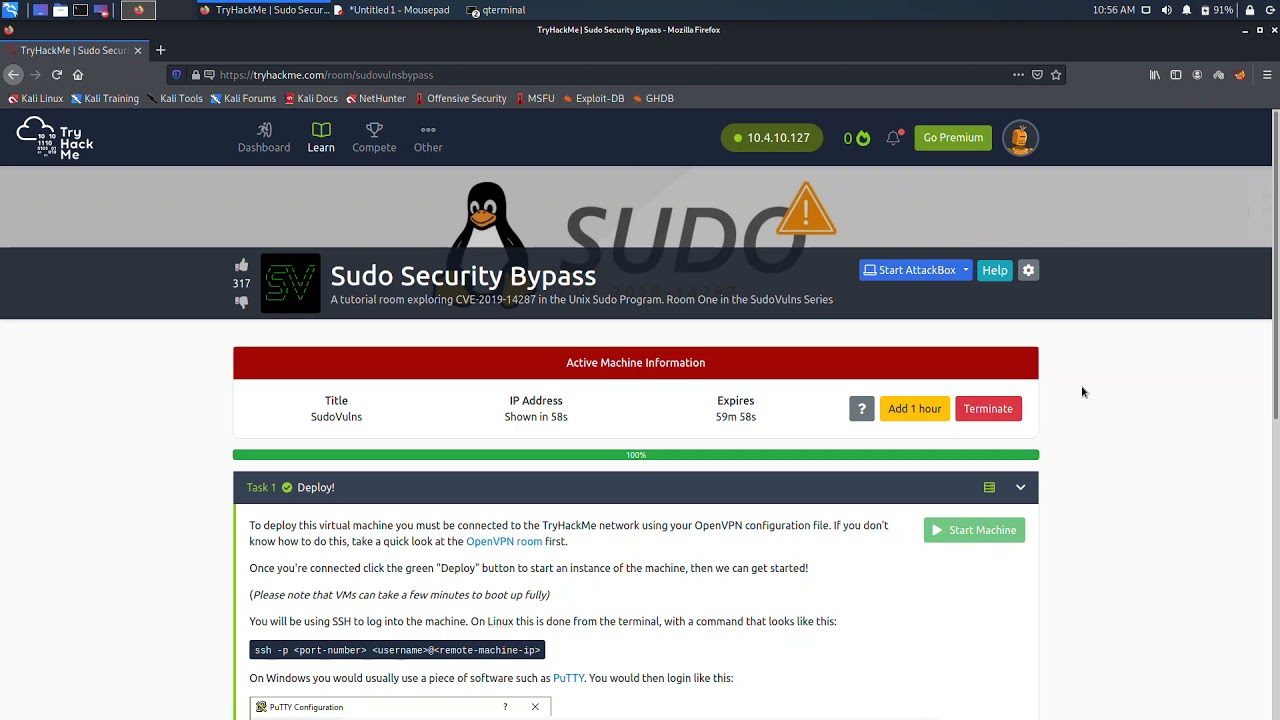The image size is (1280, 720).
Task: Open the Firefox hamburger menu
Action: (x=1267, y=74)
